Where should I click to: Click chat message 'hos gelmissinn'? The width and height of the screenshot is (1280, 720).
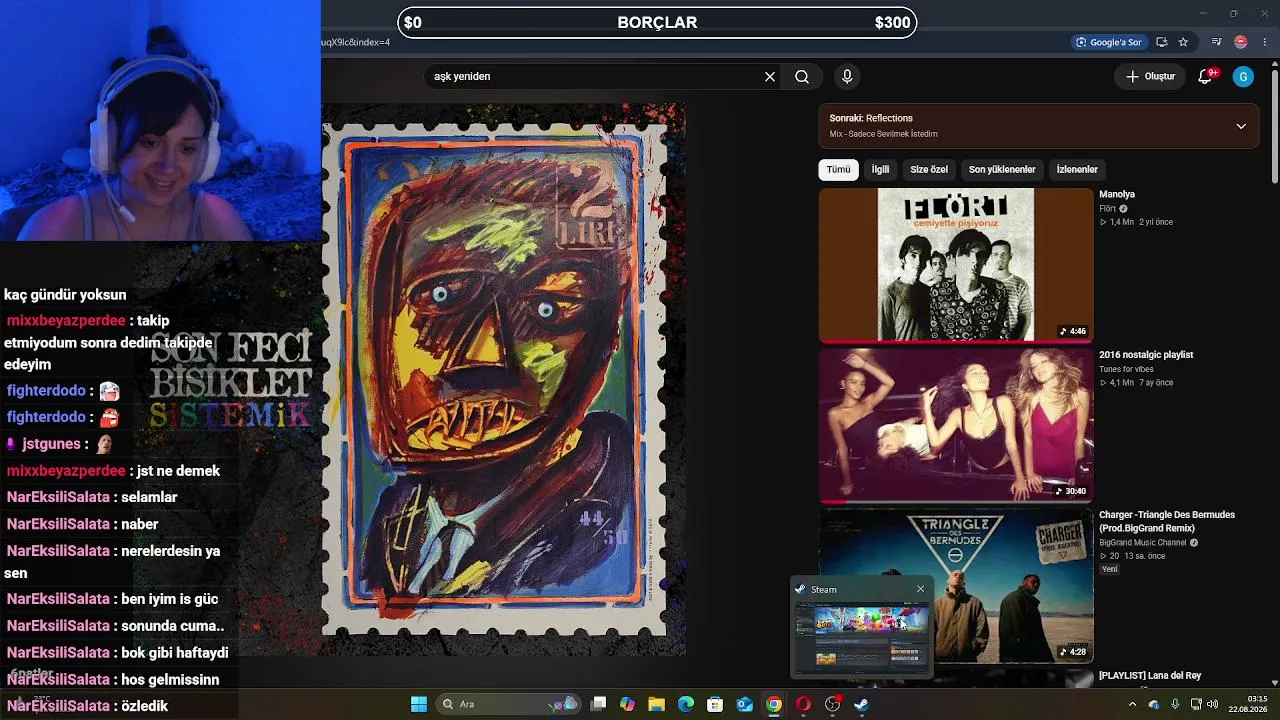pyautogui.click(x=169, y=680)
